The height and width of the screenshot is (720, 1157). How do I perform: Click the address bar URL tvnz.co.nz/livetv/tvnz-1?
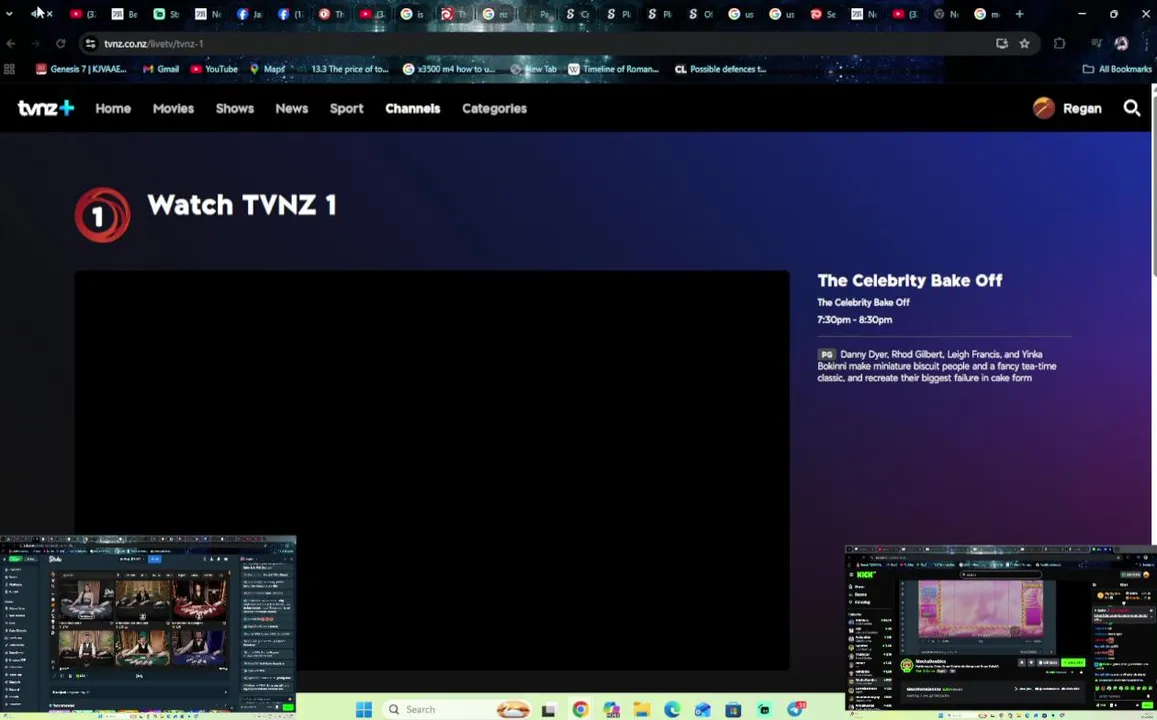coord(153,44)
